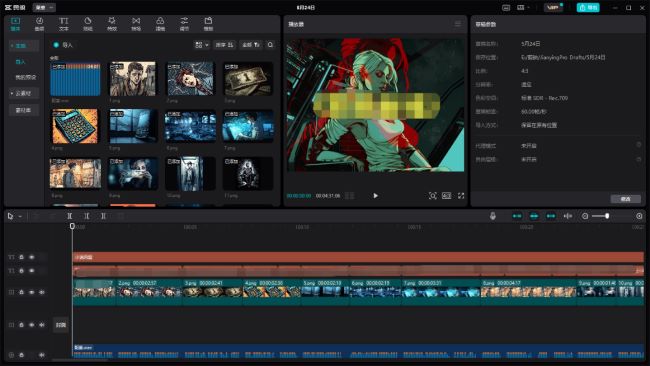
Task: Select the blue audio waveform media thumbnail
Action: coord(75,79)
